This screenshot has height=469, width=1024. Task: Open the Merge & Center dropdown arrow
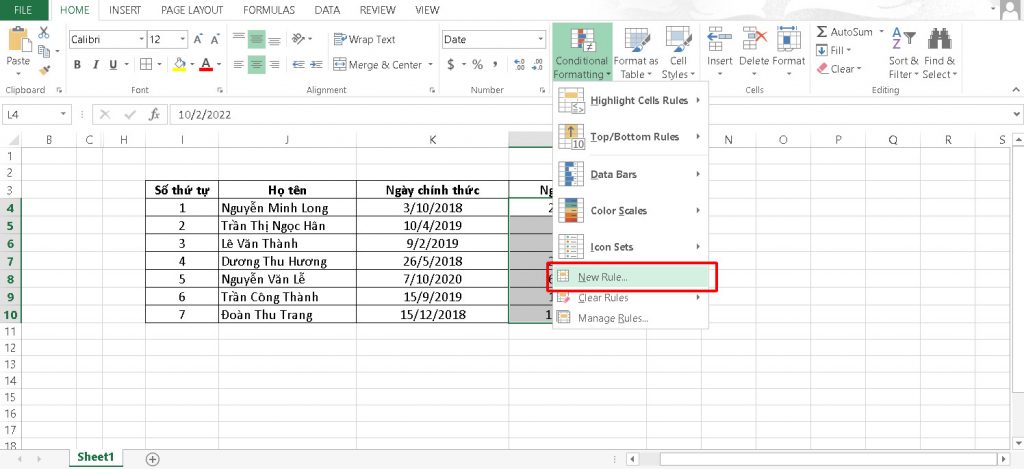(x=430, y=65)
